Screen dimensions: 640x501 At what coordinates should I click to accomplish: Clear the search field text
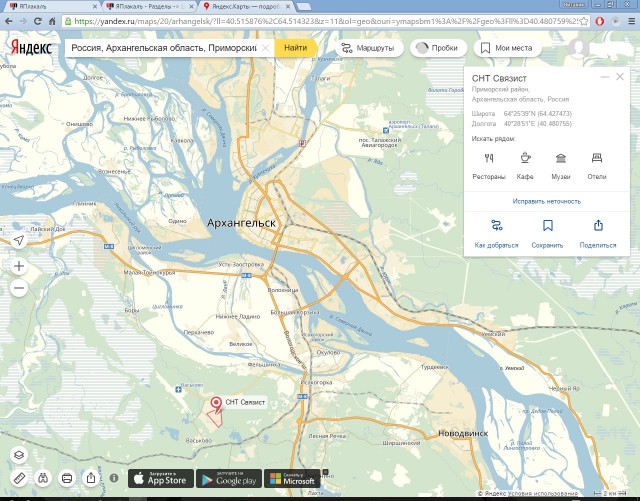265,48
